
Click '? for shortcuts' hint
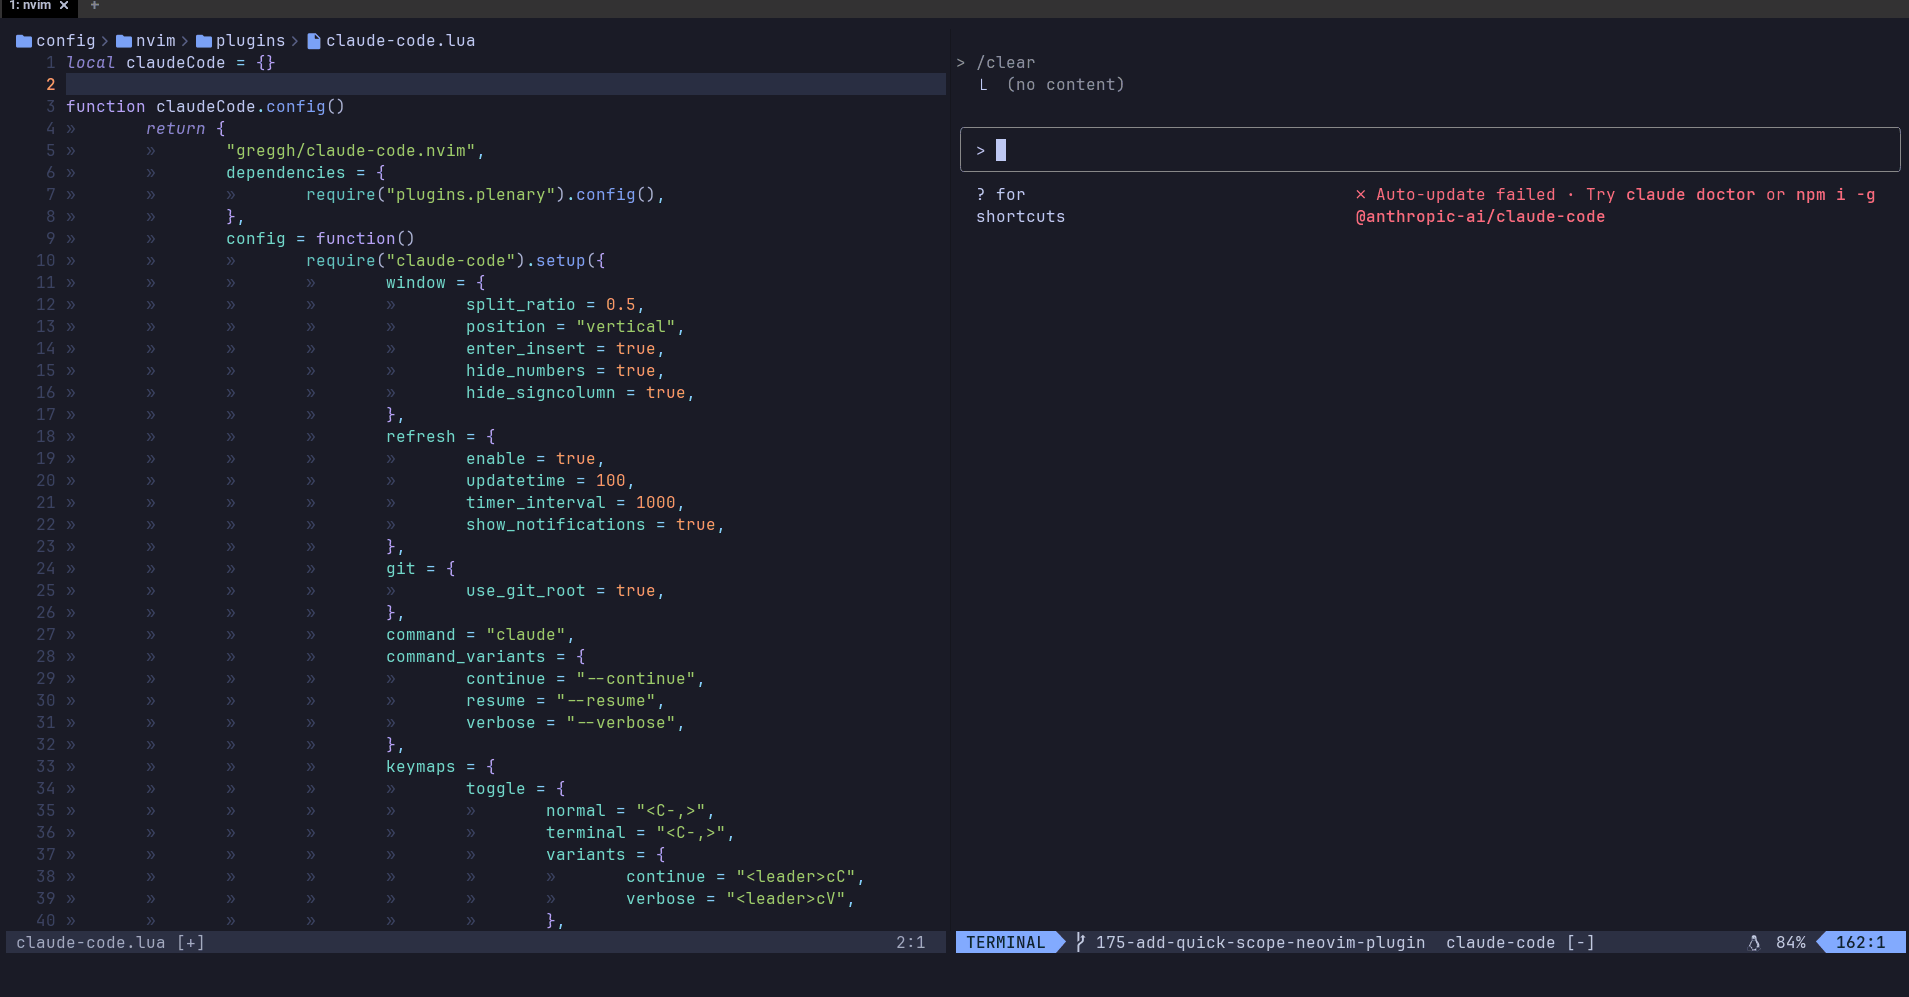[x=1021, y=205]
